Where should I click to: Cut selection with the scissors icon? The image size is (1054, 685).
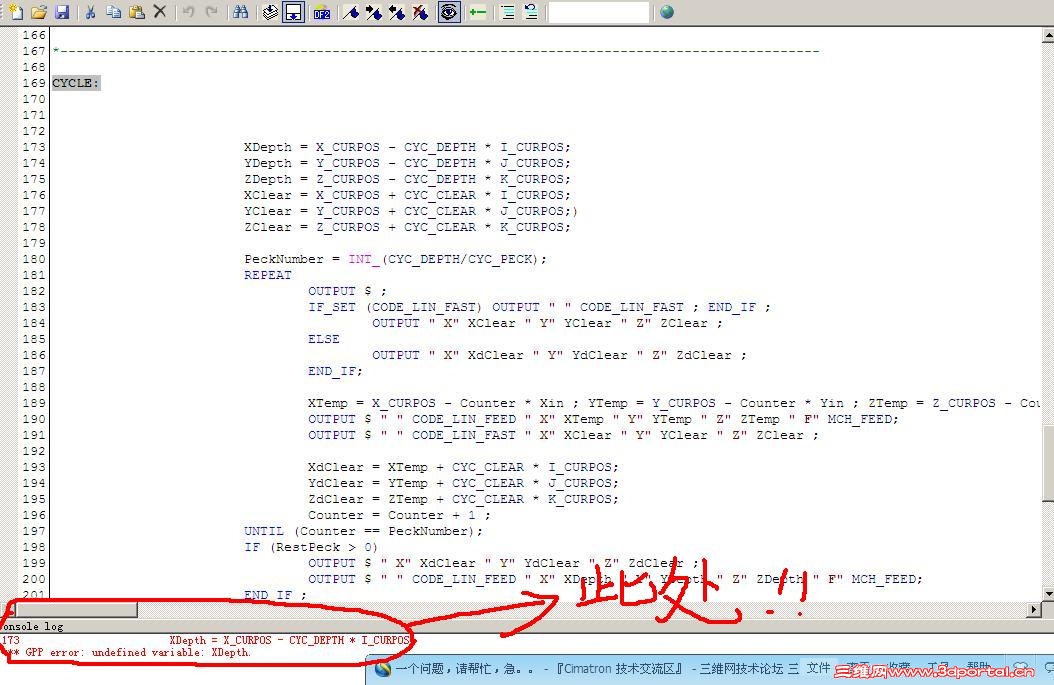point(90,12)
